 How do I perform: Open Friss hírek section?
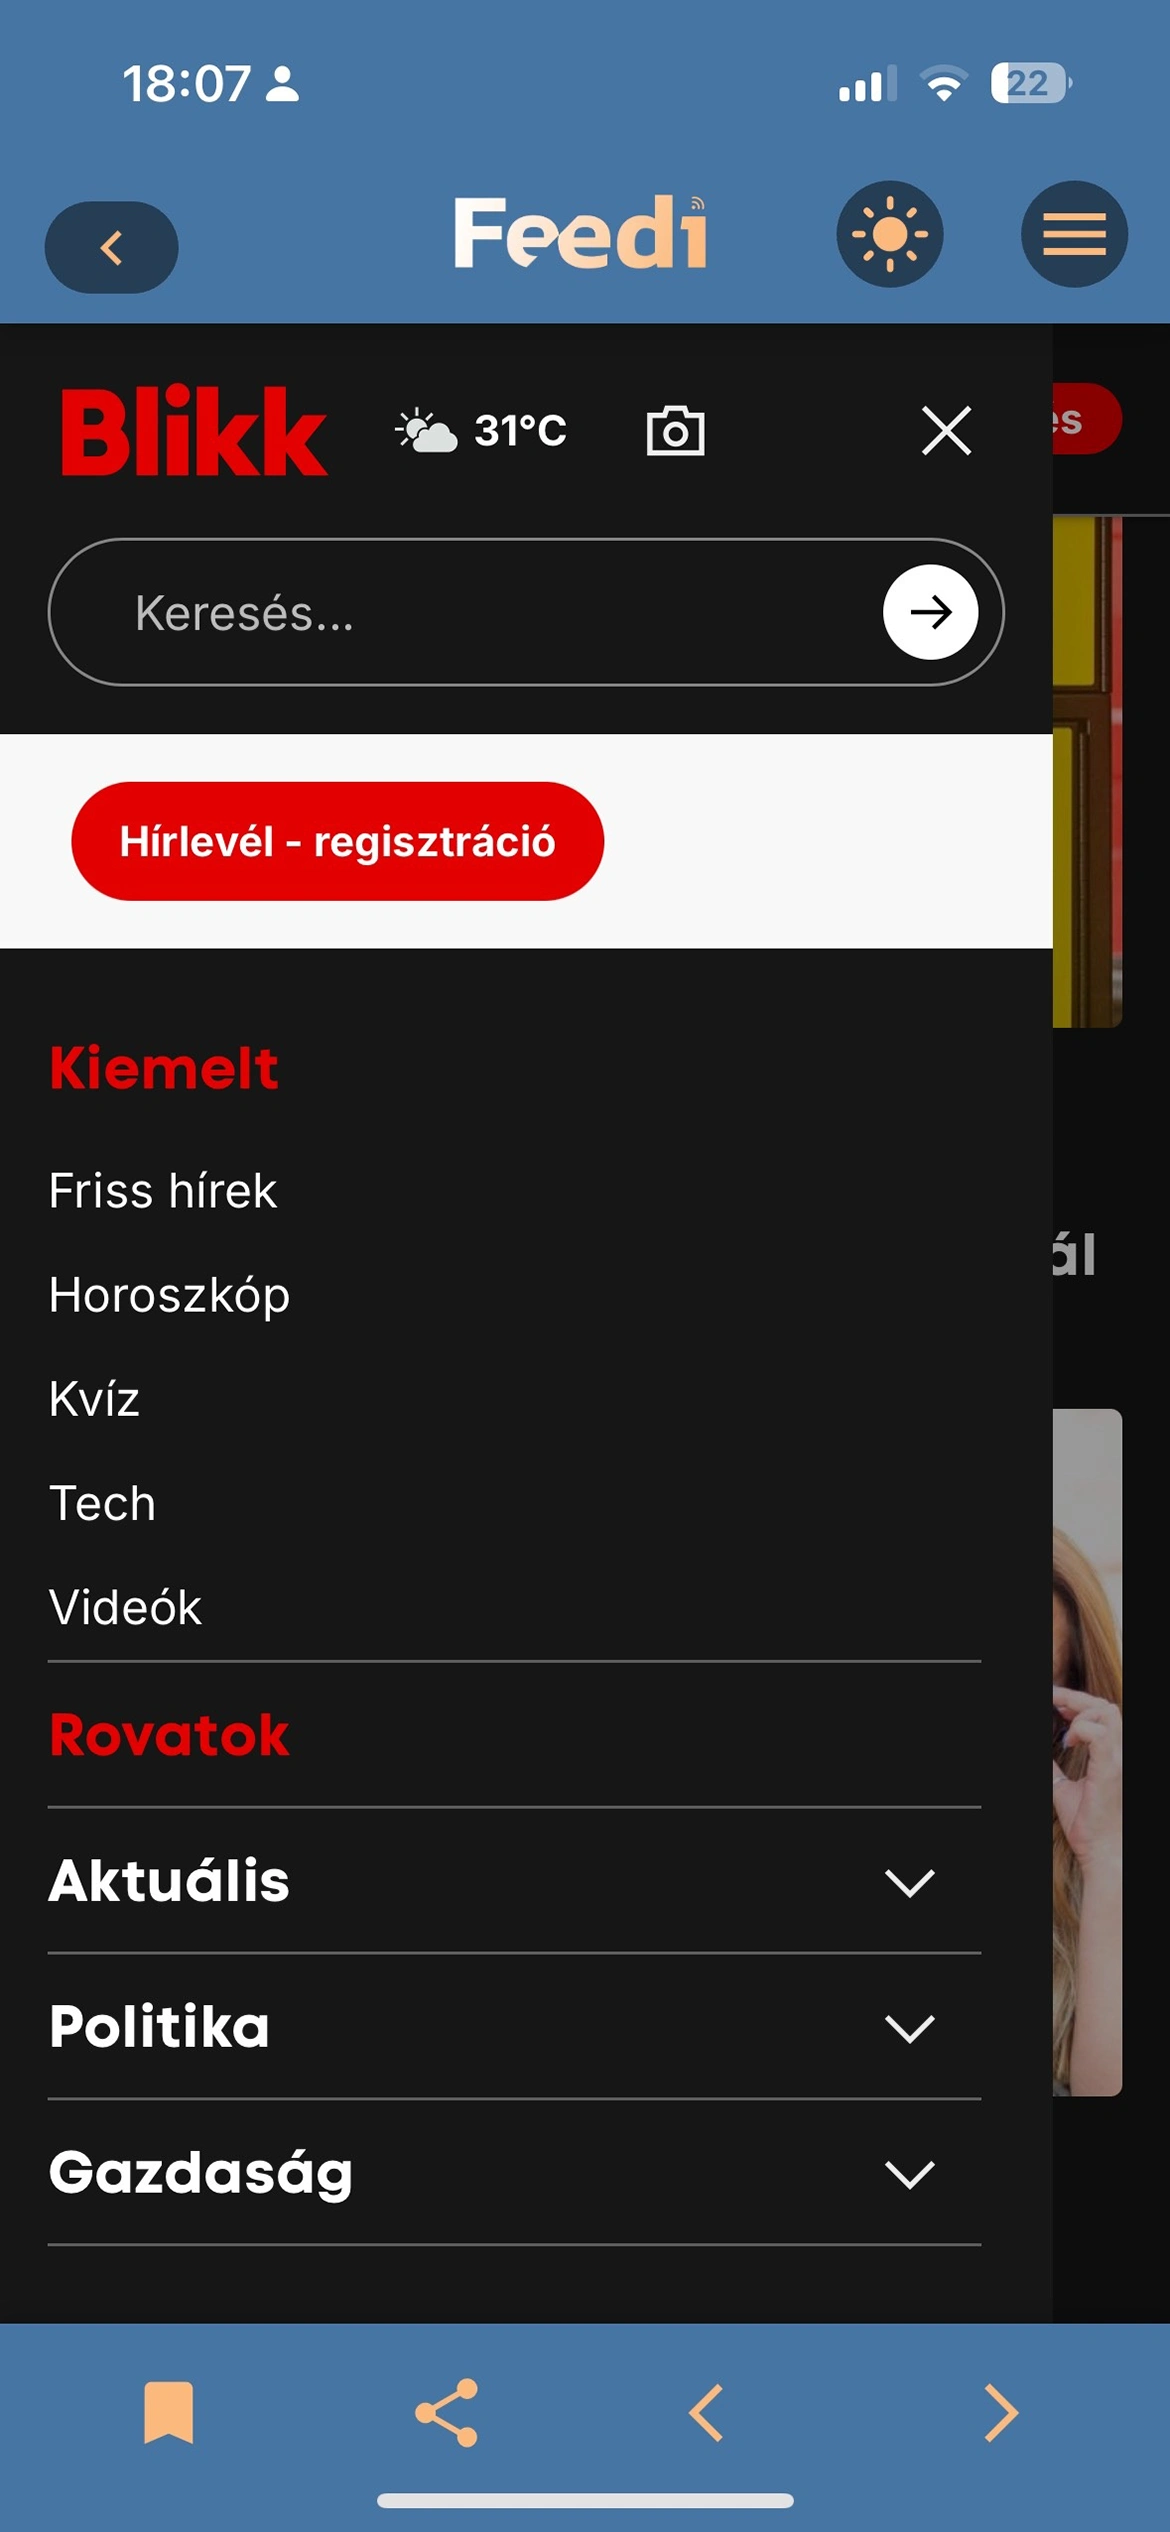point(163,1191)
